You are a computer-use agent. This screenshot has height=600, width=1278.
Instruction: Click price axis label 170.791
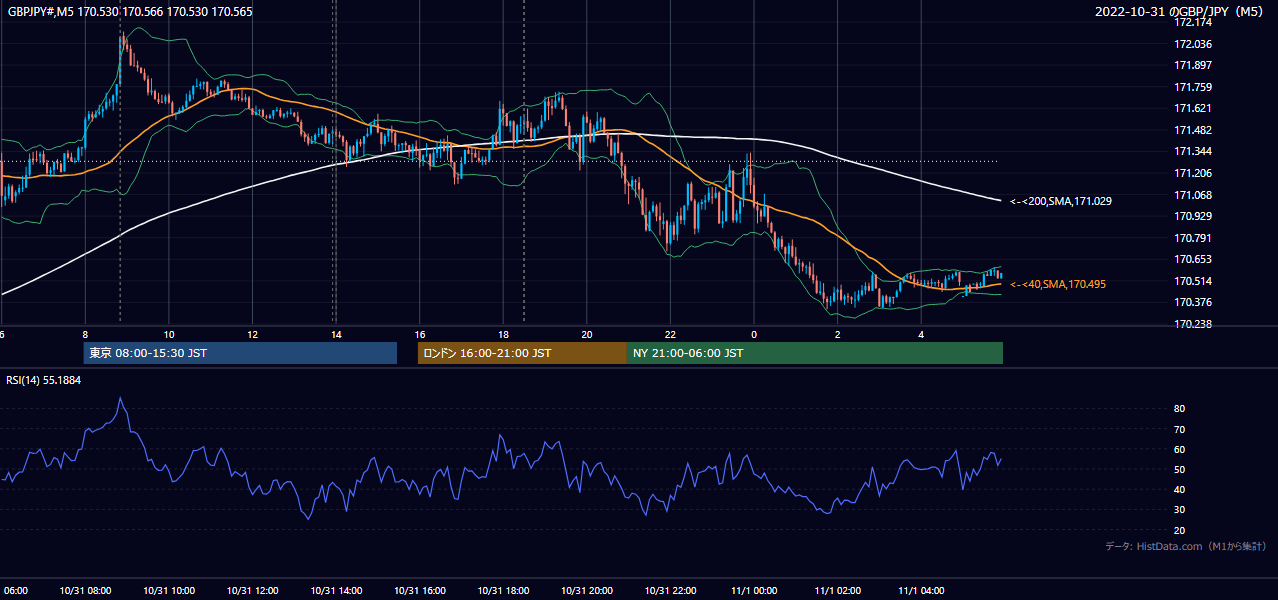(1194, 238)
